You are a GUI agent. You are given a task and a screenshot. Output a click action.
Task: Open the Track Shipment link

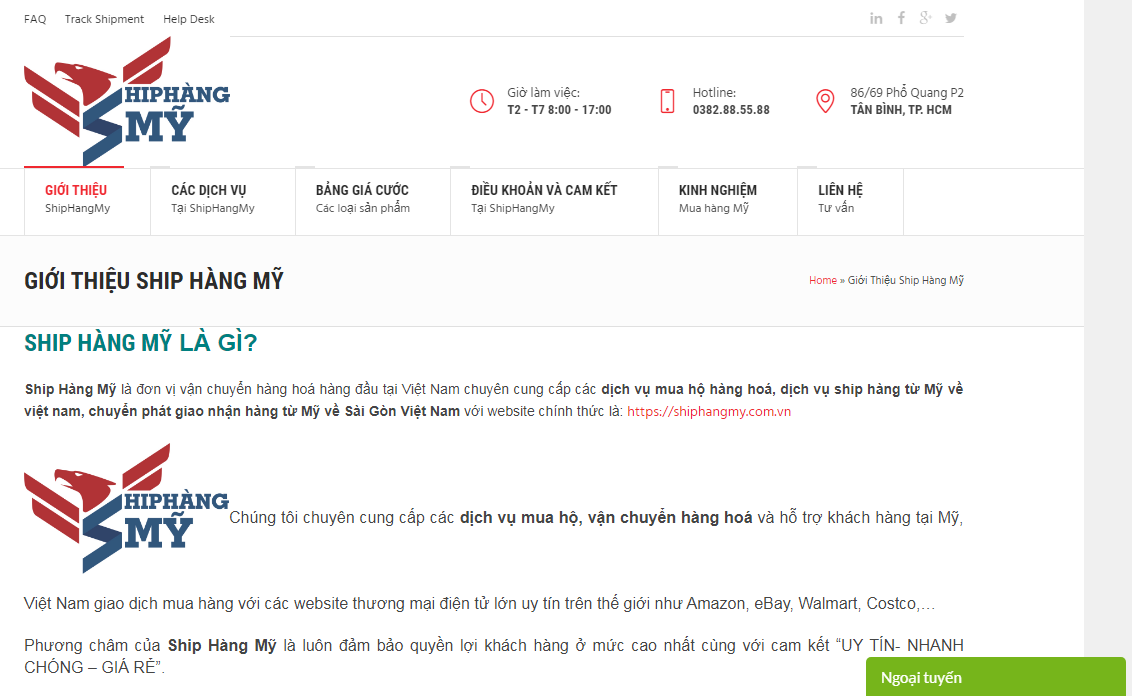104,19
